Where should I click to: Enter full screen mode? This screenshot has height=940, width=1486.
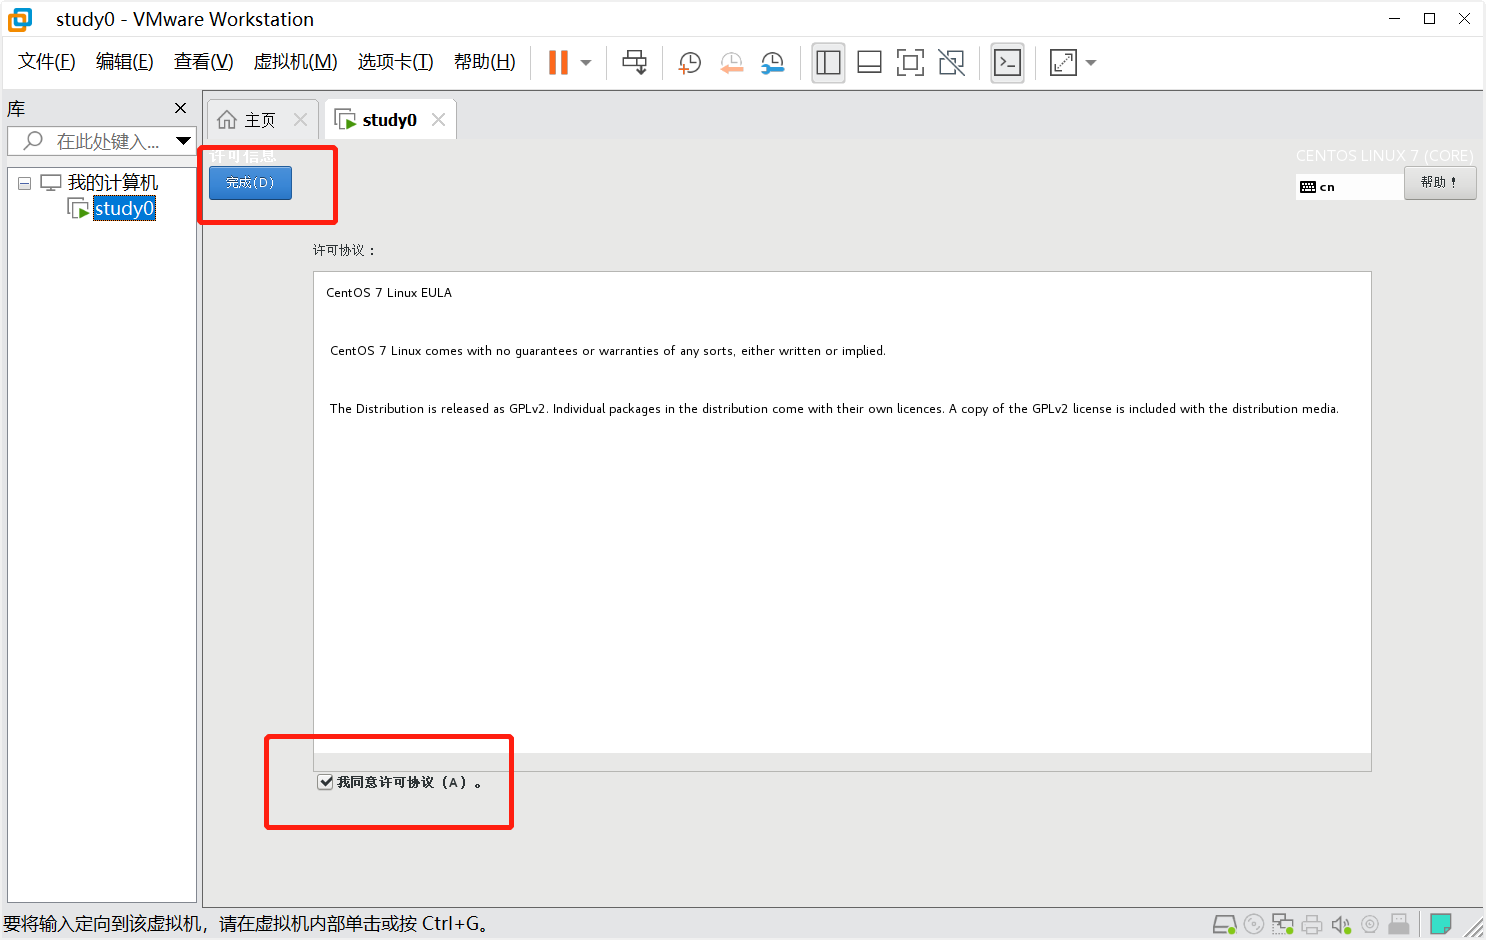pos(910,62)
